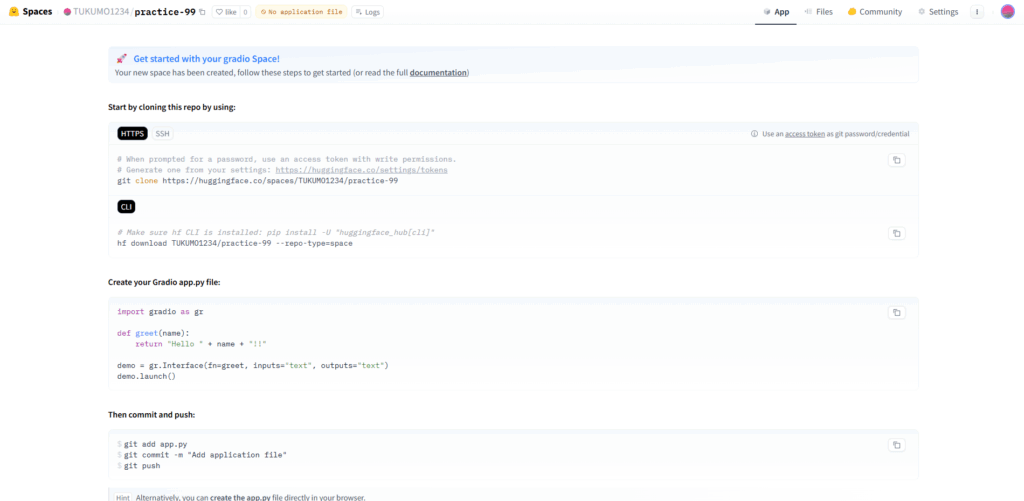Go to the Community tab
Screen dimensions: 1024x501
(x=874, y=12)
